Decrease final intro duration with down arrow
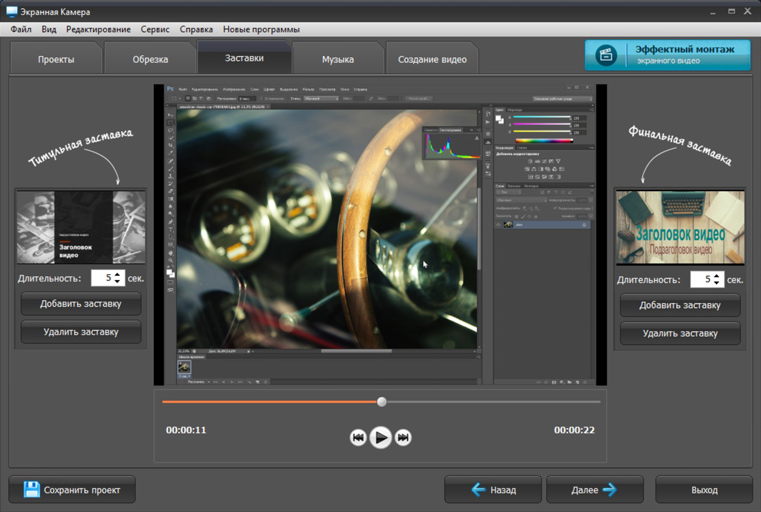 [x=716, y=284]
